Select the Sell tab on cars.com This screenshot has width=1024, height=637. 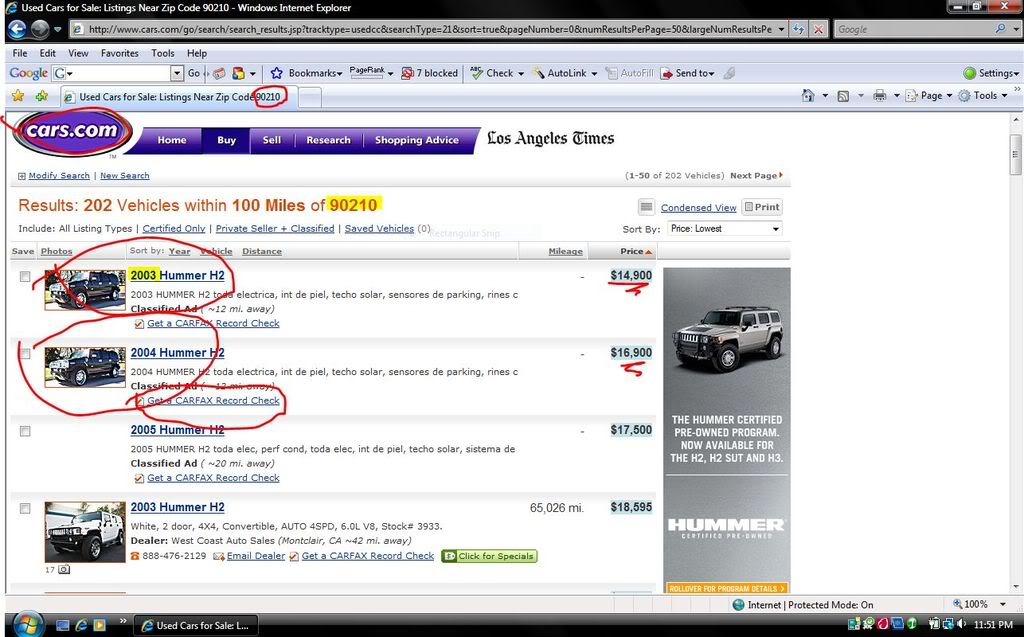pyautogui.click(x=272, y=140)
